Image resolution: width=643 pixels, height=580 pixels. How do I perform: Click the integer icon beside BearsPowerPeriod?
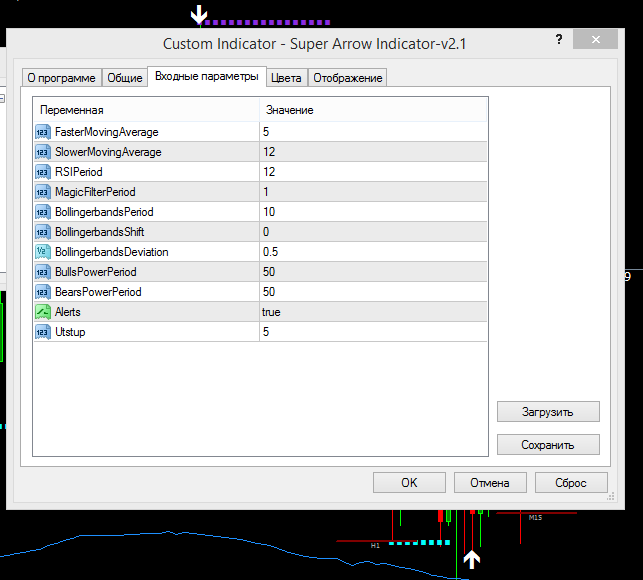pos(43,292)
